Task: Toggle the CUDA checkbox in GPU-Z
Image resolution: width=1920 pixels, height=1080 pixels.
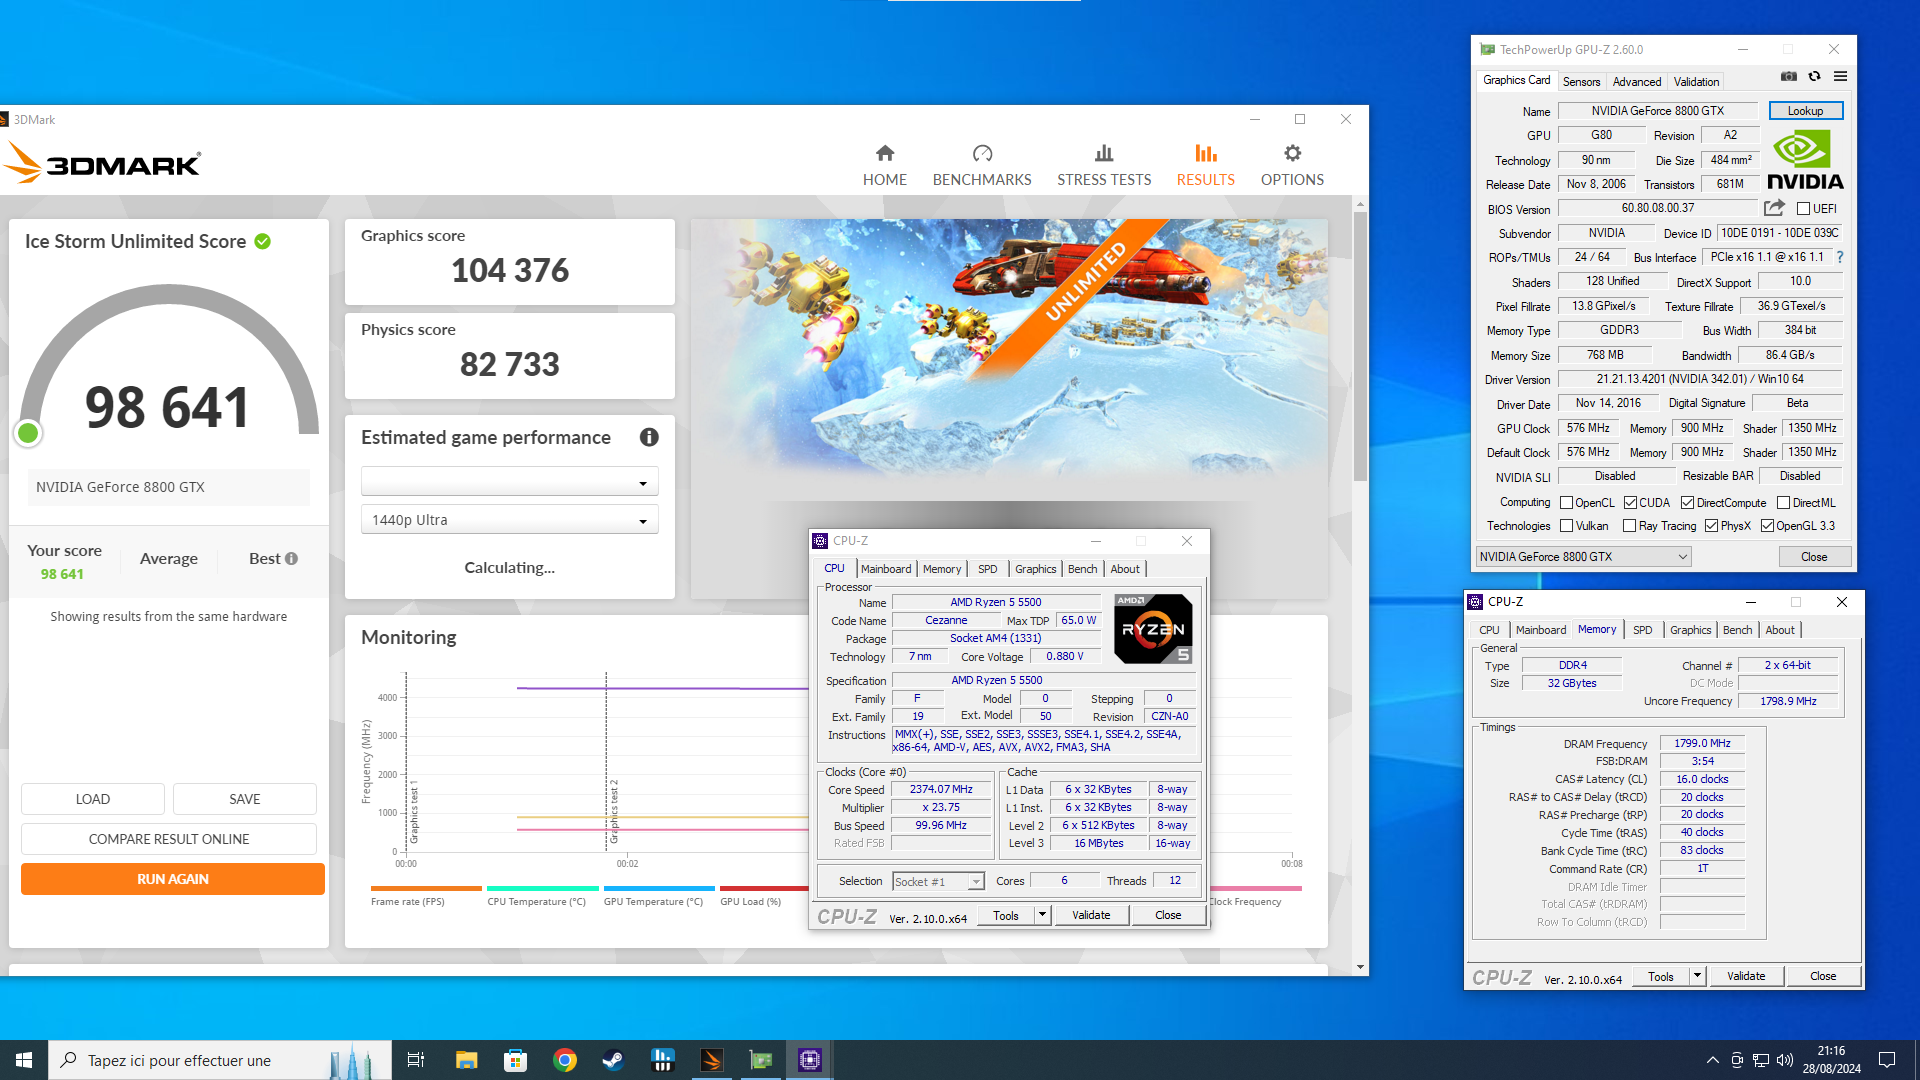Action: (x=1630, y=503)
